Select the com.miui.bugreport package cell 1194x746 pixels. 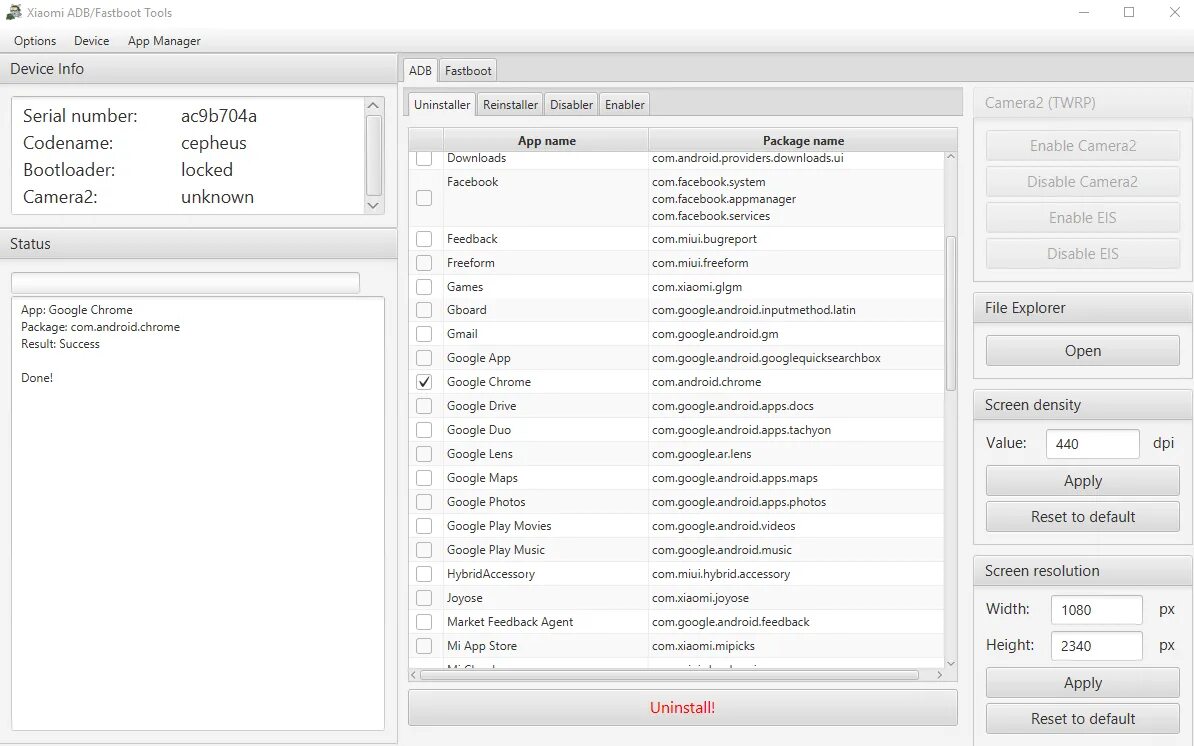(796, 239)
